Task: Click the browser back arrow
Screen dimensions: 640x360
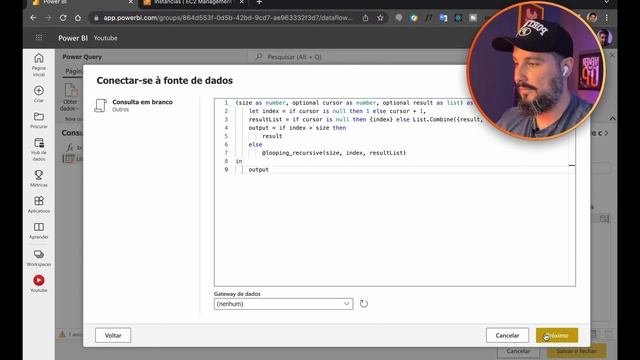Action: pos(33,18)
